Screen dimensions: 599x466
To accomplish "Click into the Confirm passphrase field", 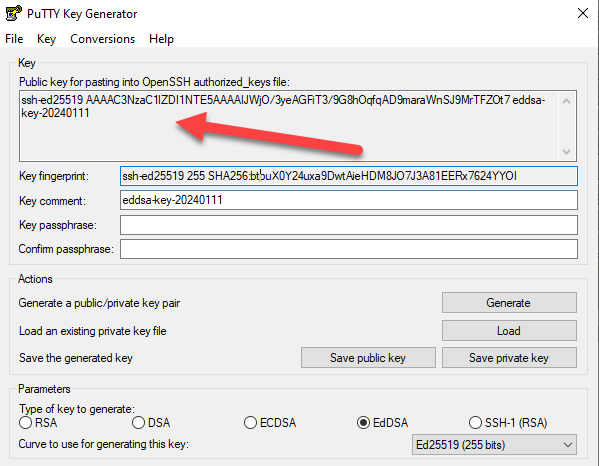I will pyautogui.click(x=349, y=249).
